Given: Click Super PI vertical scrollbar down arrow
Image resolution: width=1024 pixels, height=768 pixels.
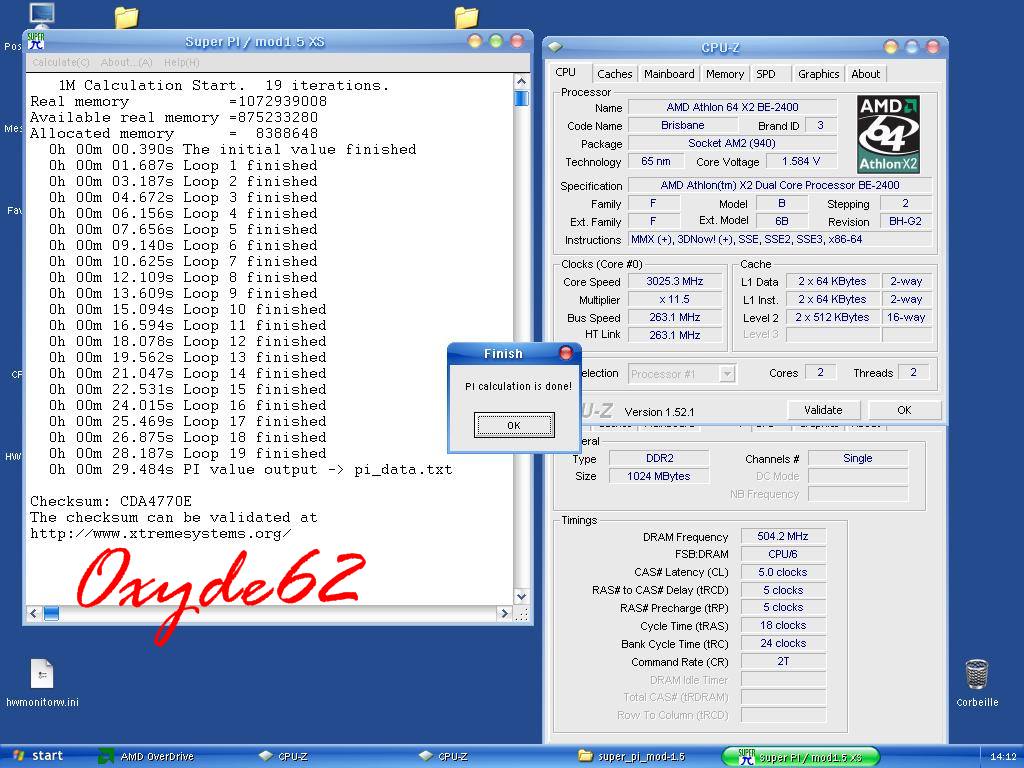Looking at the screenshot, I should click(x=521, y=596).
